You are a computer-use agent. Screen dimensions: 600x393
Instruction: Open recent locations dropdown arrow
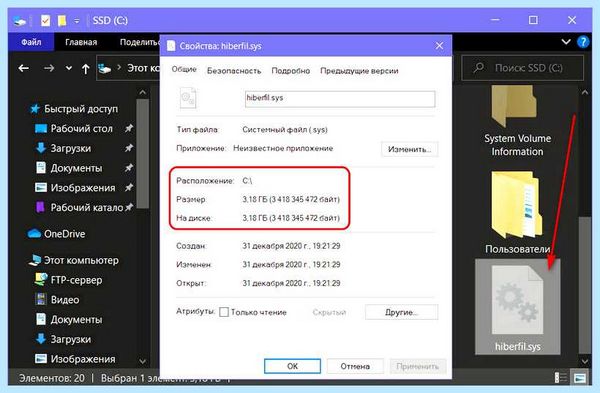69,68
